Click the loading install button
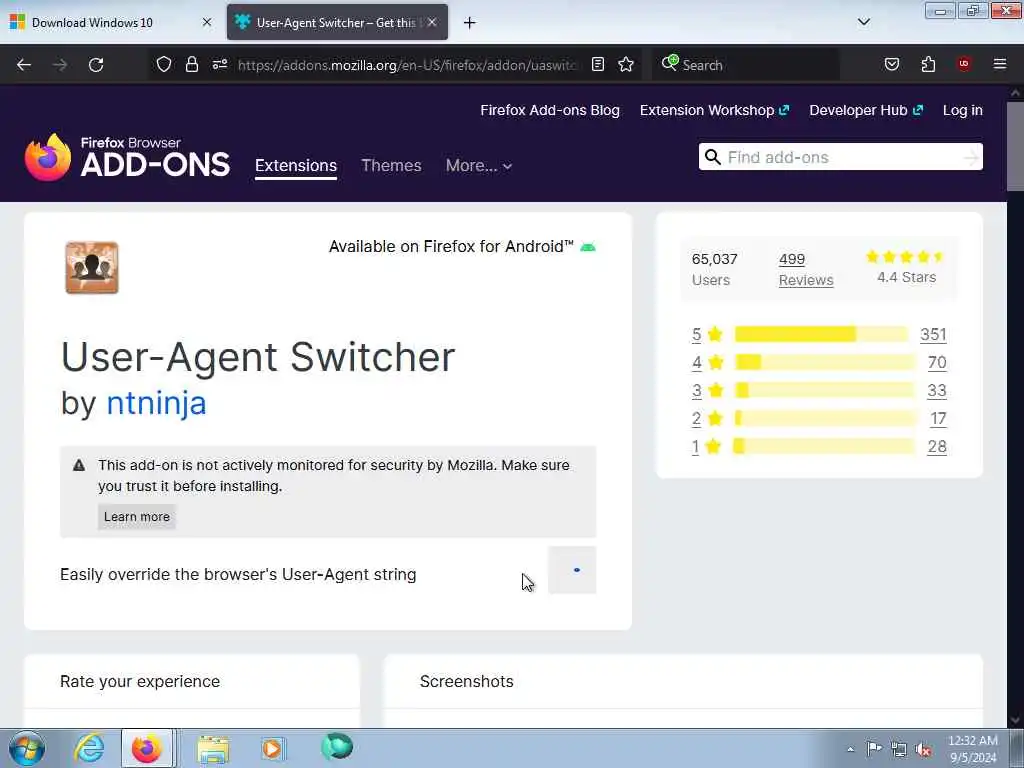Screen dimensions: 1024x768 [572, 570]
